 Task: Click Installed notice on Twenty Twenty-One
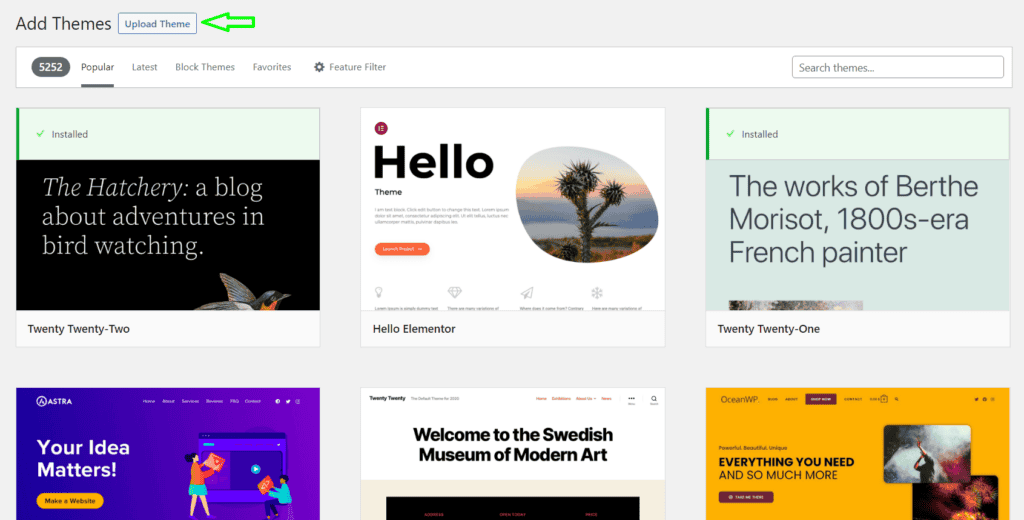coord(857,134)
